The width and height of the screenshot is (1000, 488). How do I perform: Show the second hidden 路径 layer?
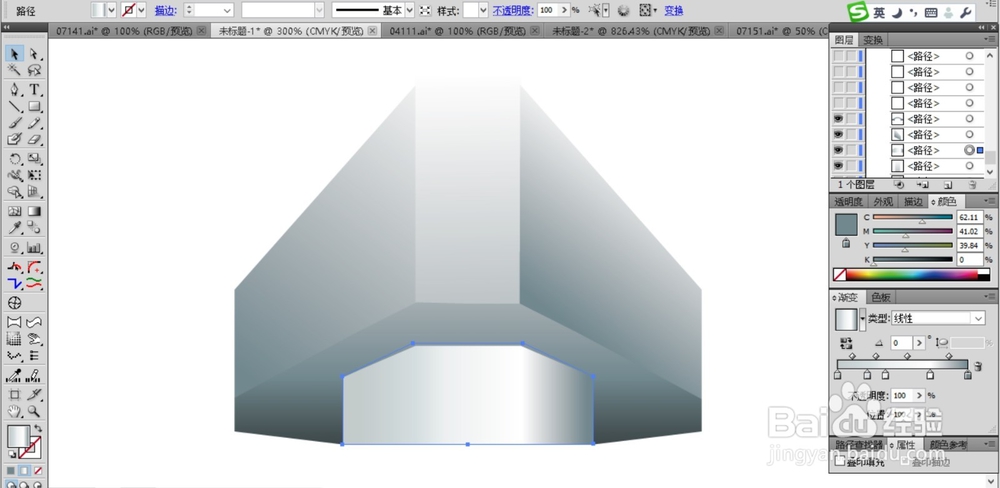coord(838,71)
